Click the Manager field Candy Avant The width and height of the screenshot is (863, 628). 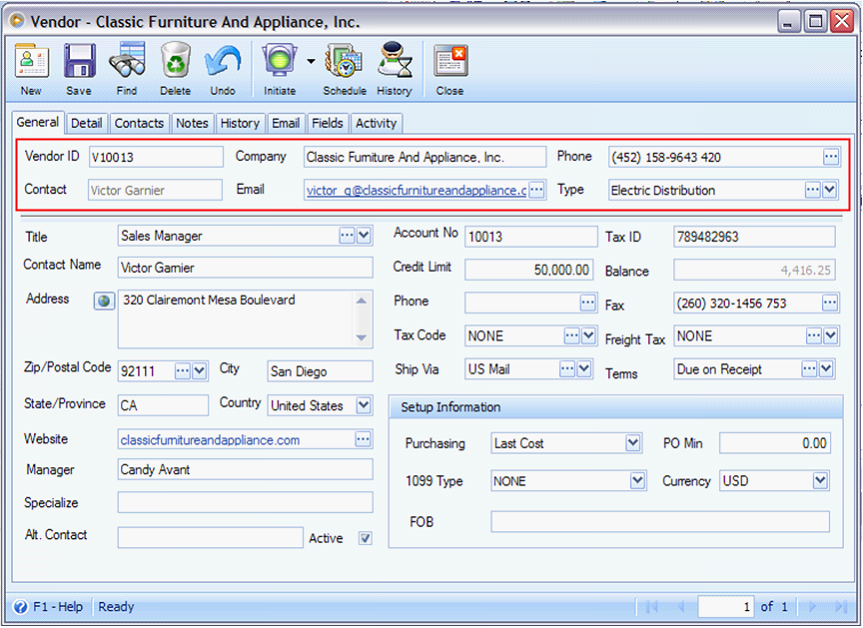(245, 469)
